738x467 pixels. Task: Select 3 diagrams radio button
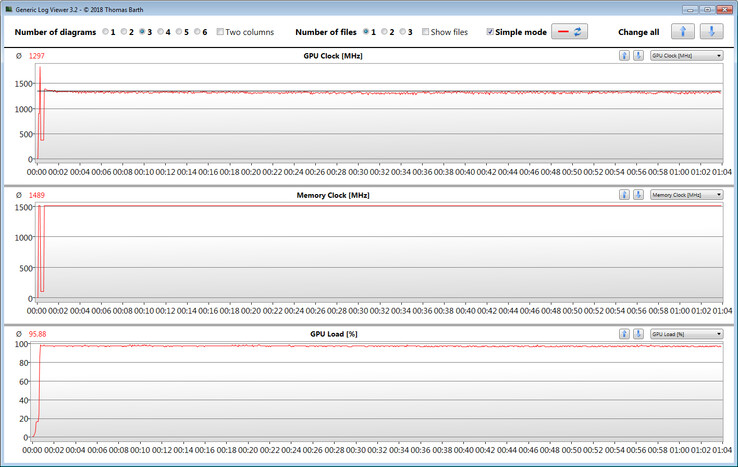pos(142,32)
